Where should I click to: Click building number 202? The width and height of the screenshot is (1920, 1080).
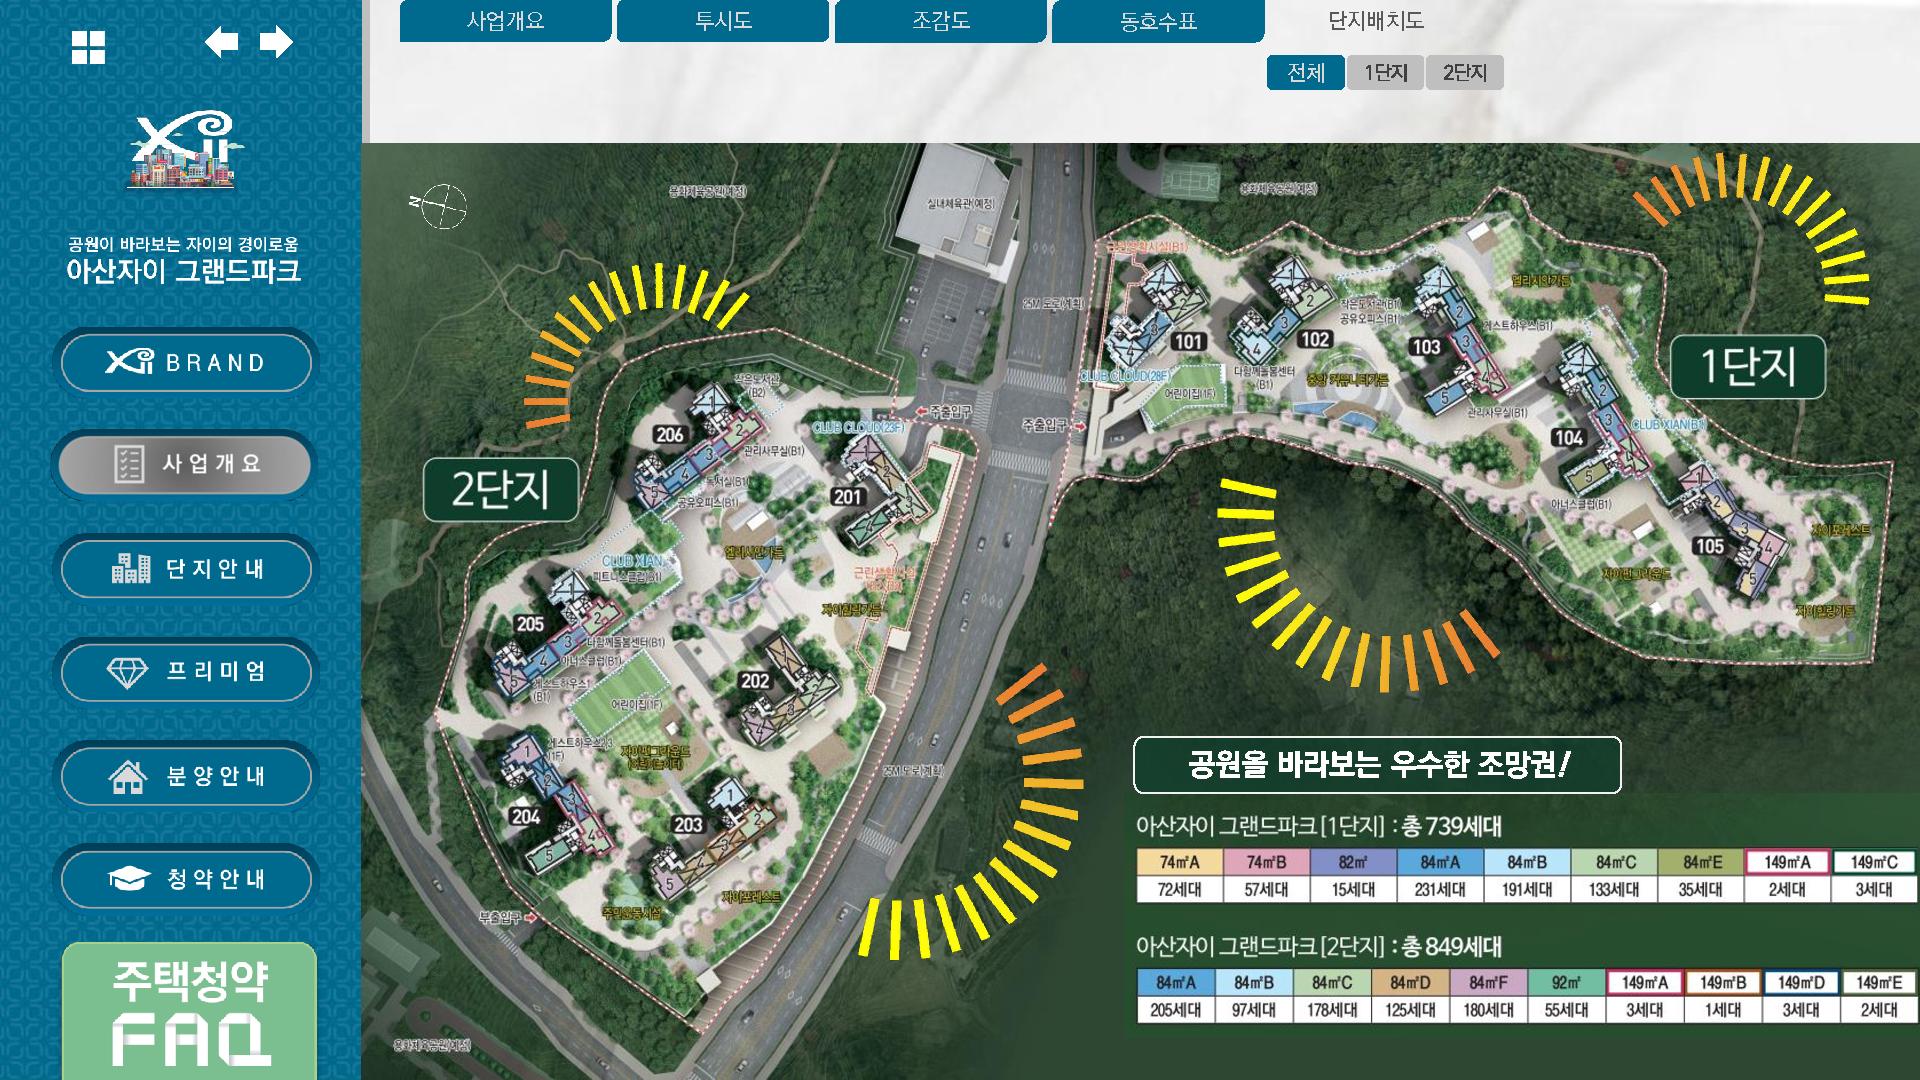(755, 681)
